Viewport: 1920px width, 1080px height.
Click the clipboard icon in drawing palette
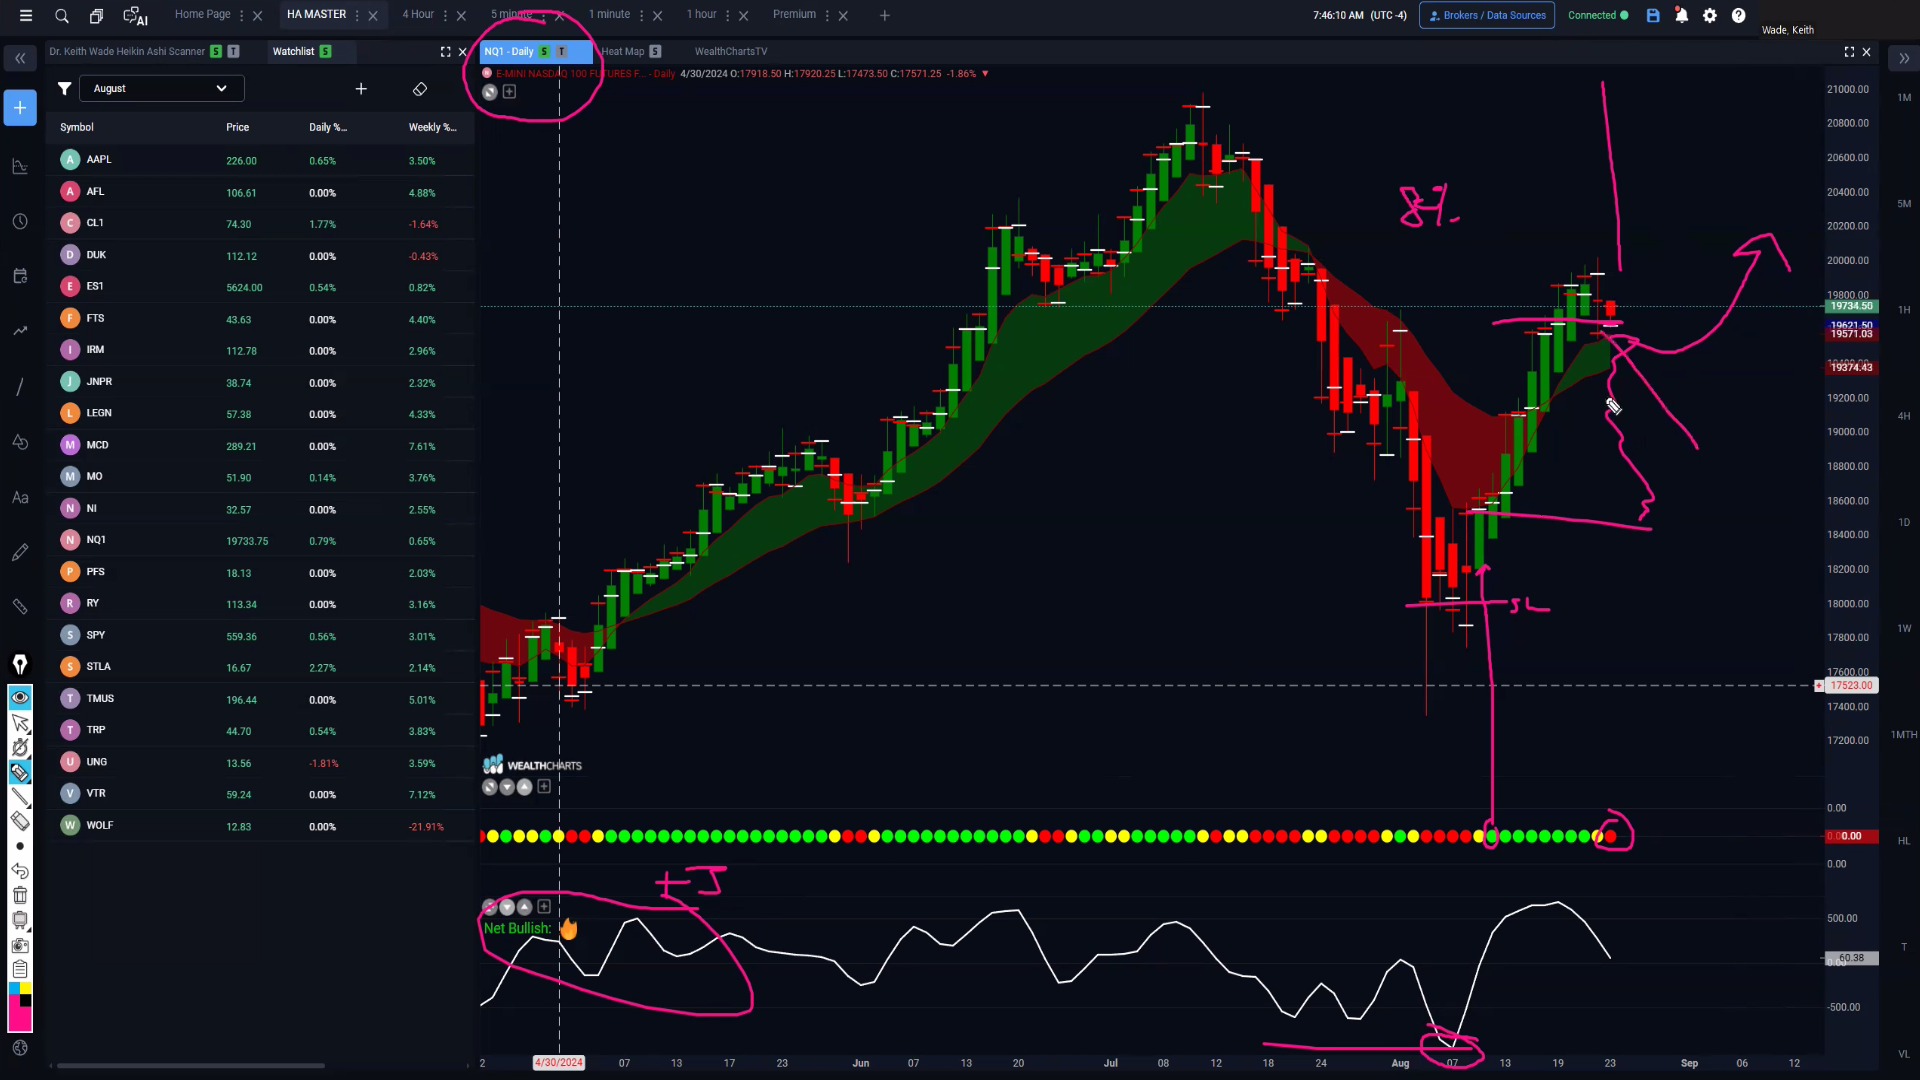(x=20, y=969)
